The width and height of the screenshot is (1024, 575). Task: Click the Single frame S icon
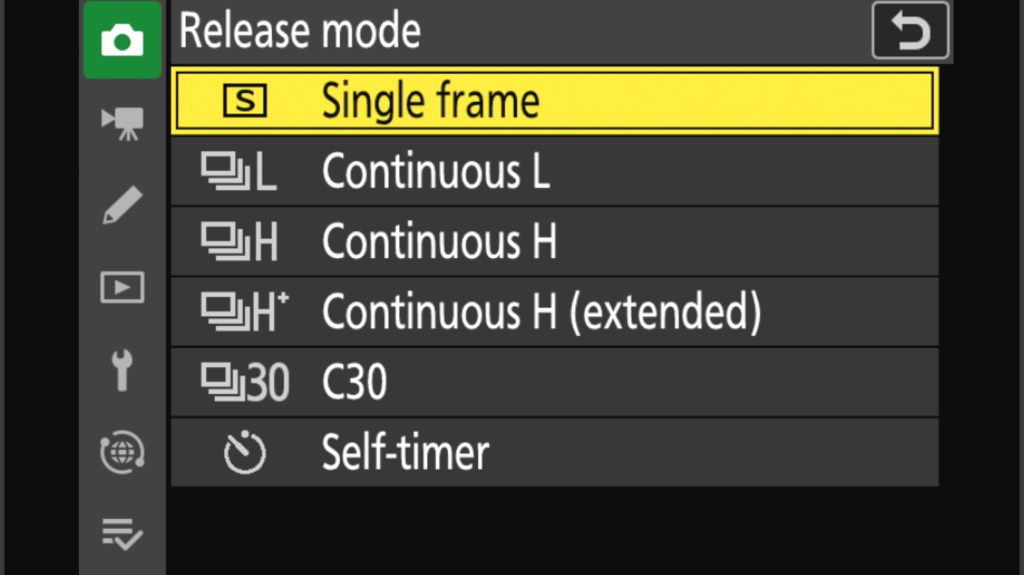click(x=244, y=101)
